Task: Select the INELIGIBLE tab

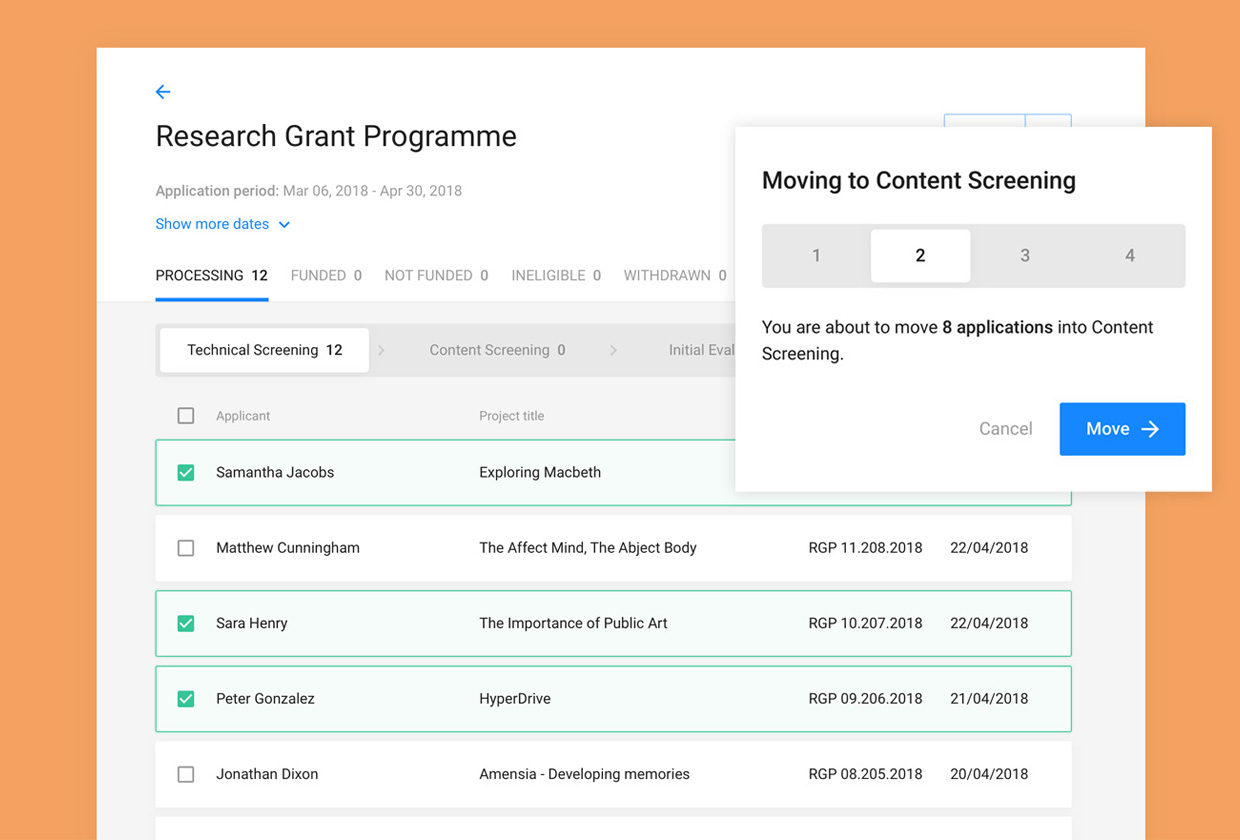Action: pos(556,275)
